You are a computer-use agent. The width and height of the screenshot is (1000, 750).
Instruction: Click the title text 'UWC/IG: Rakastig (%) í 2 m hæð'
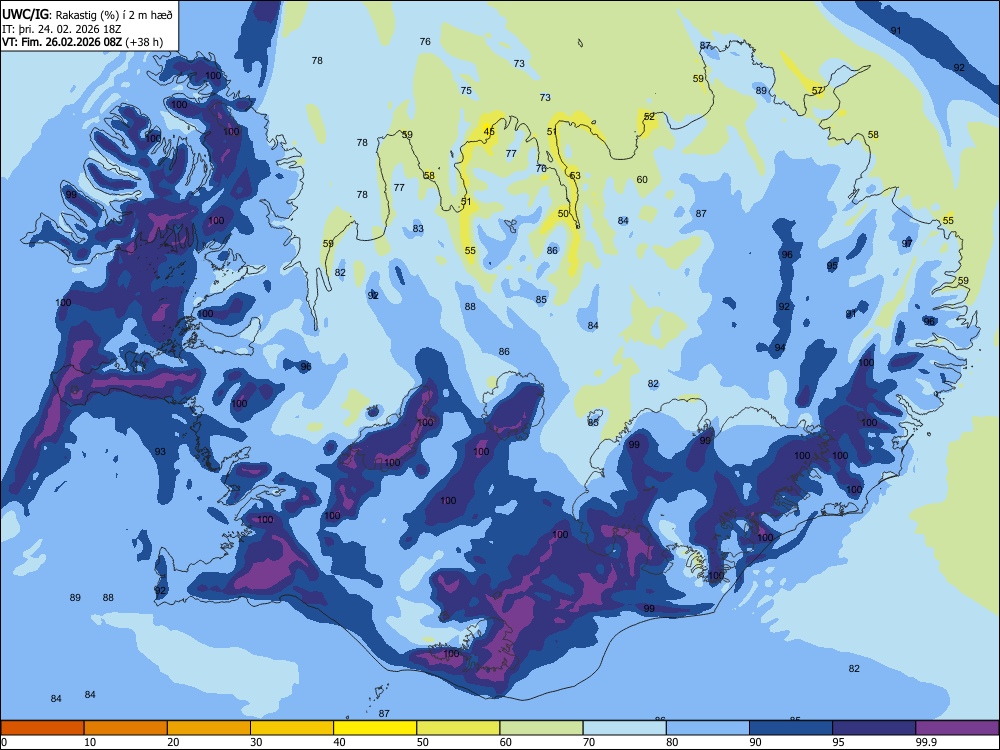[87, 15]
